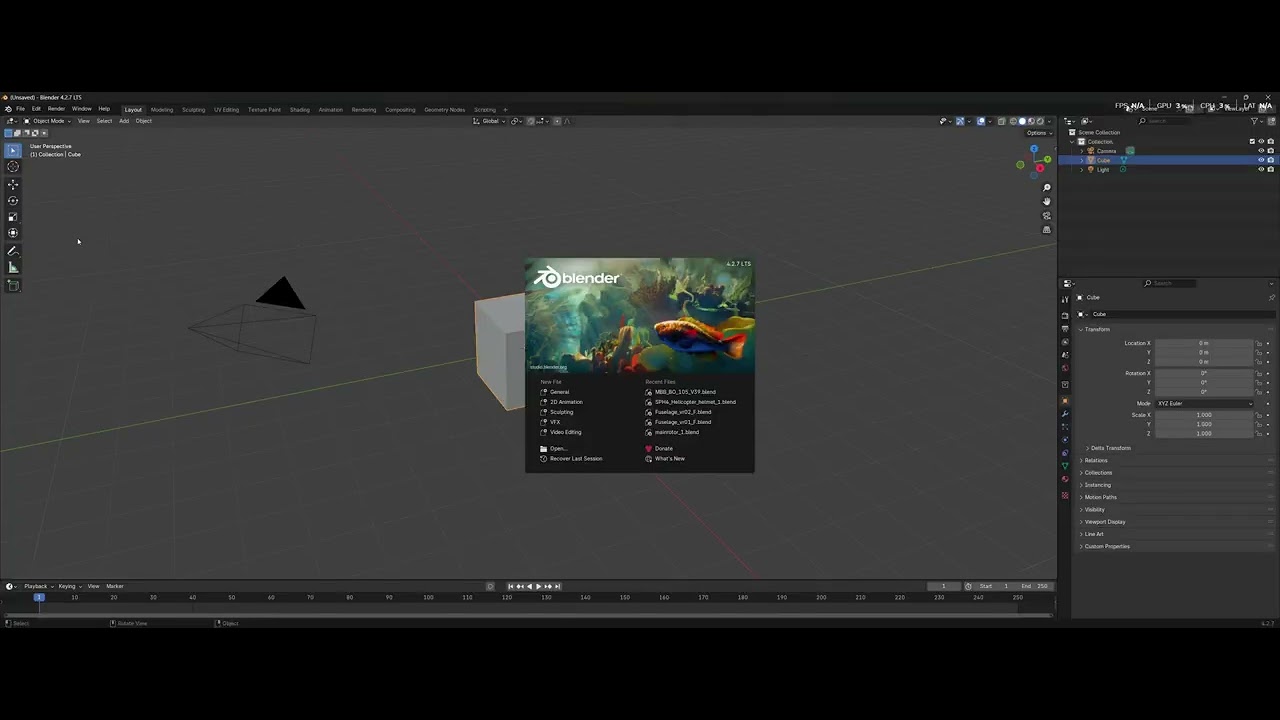This screenshot has height=720, width=1280.
Task: Switch orthographic/perspective view via grid icon
Action: click(x=1047, y=230)
